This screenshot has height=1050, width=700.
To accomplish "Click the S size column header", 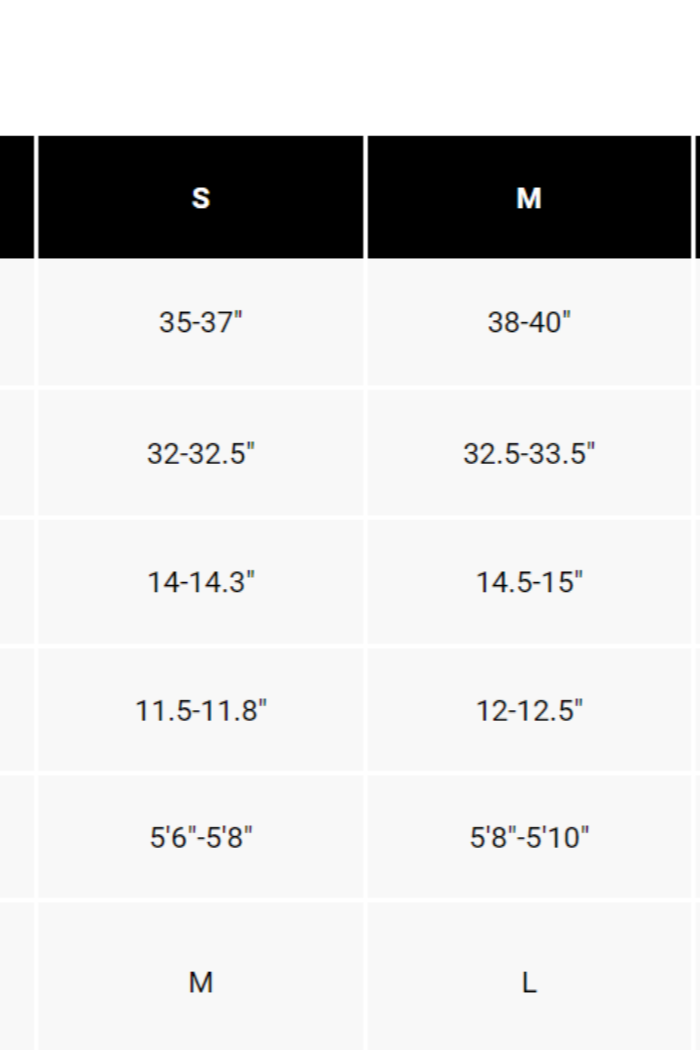I will pos(201,198).
